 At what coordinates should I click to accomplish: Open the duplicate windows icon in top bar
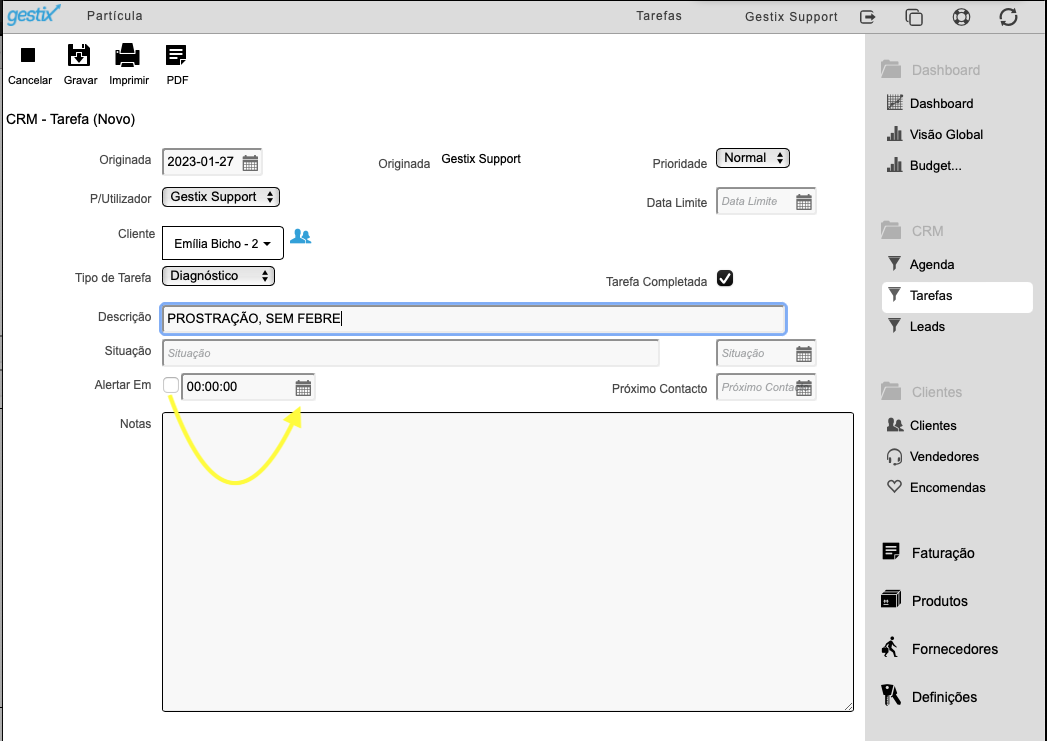[x=913, y=17]
